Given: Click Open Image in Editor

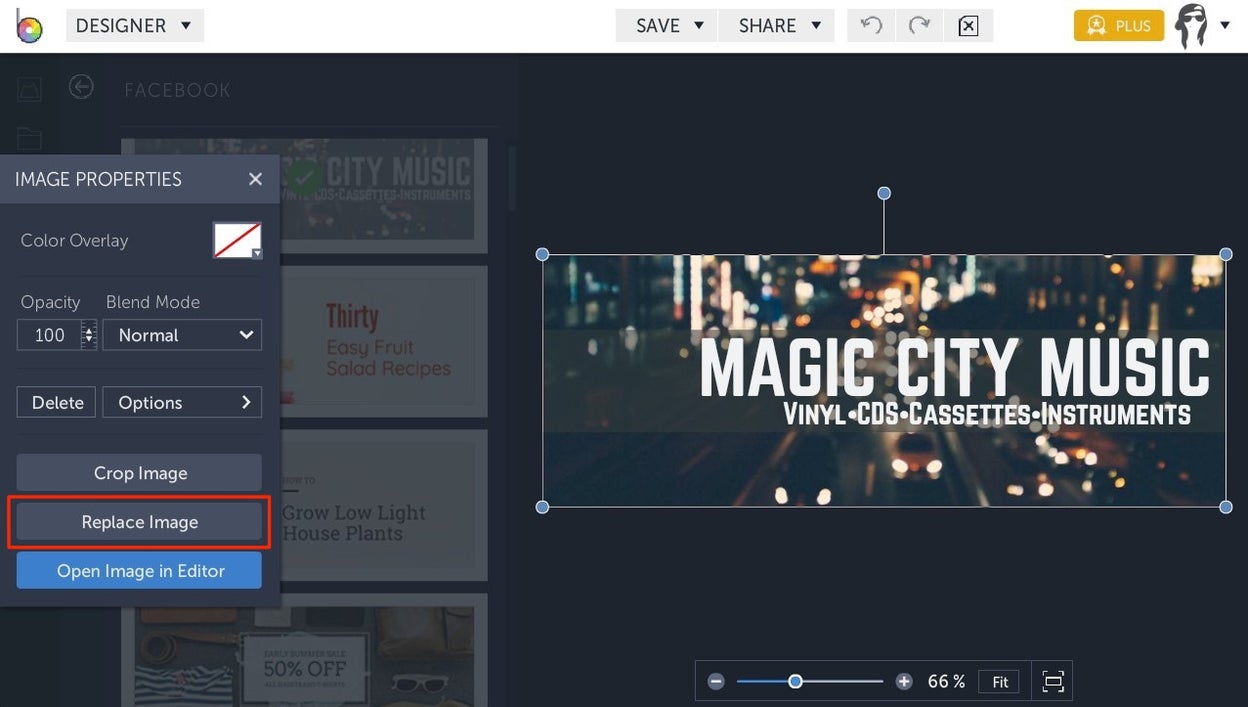Looking at the screenshot, I should click(138, 571).
